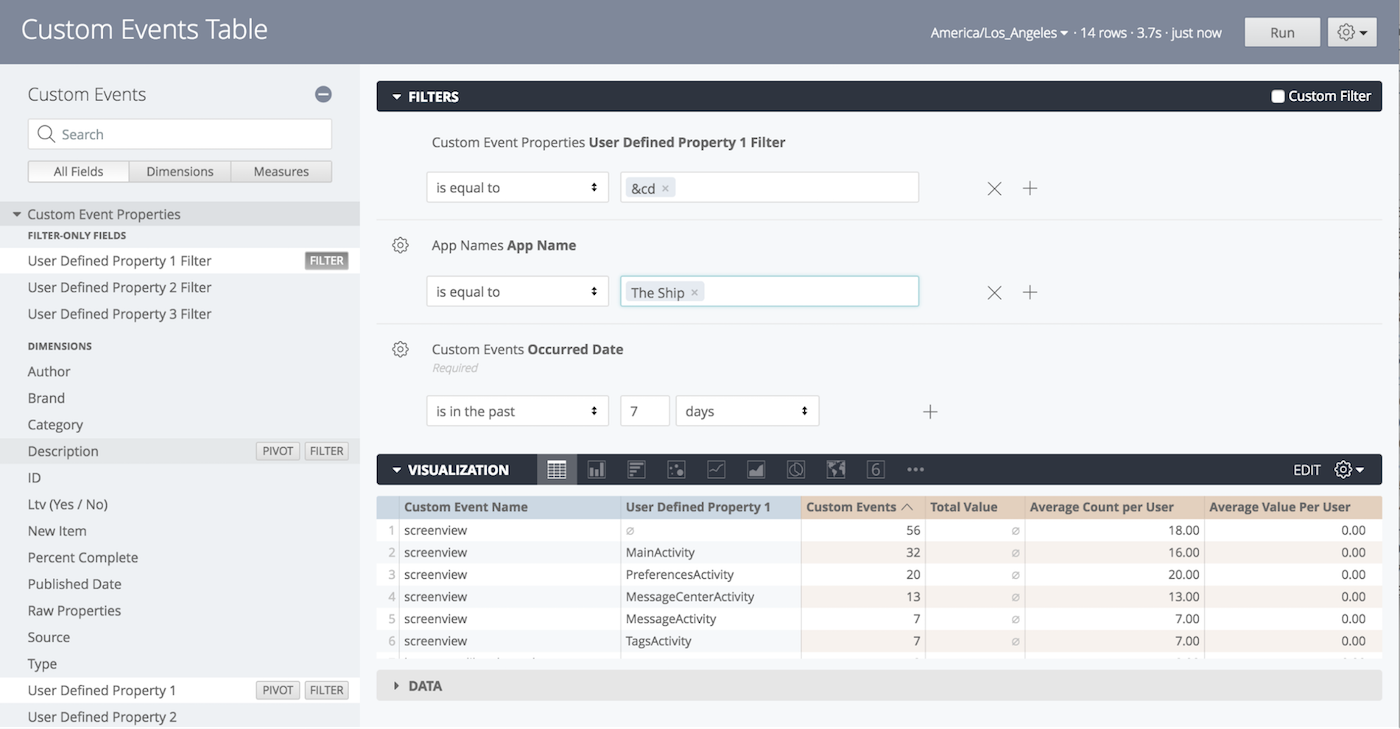Choose the single value visualization

coord(875,469)
